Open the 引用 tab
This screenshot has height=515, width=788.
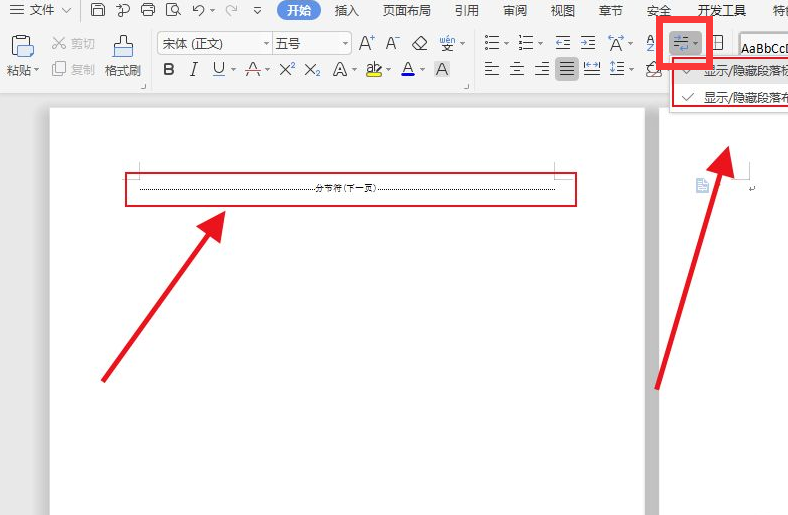[466, 11]
